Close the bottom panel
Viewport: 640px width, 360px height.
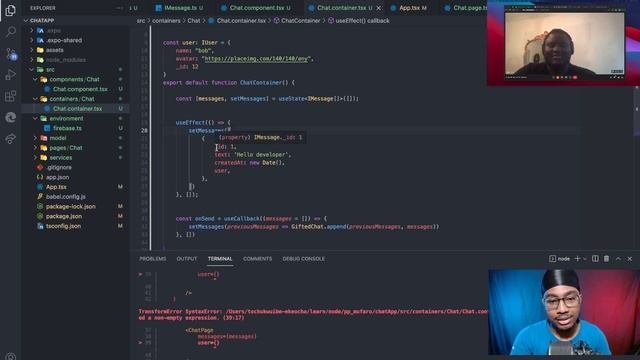(630, 259)
